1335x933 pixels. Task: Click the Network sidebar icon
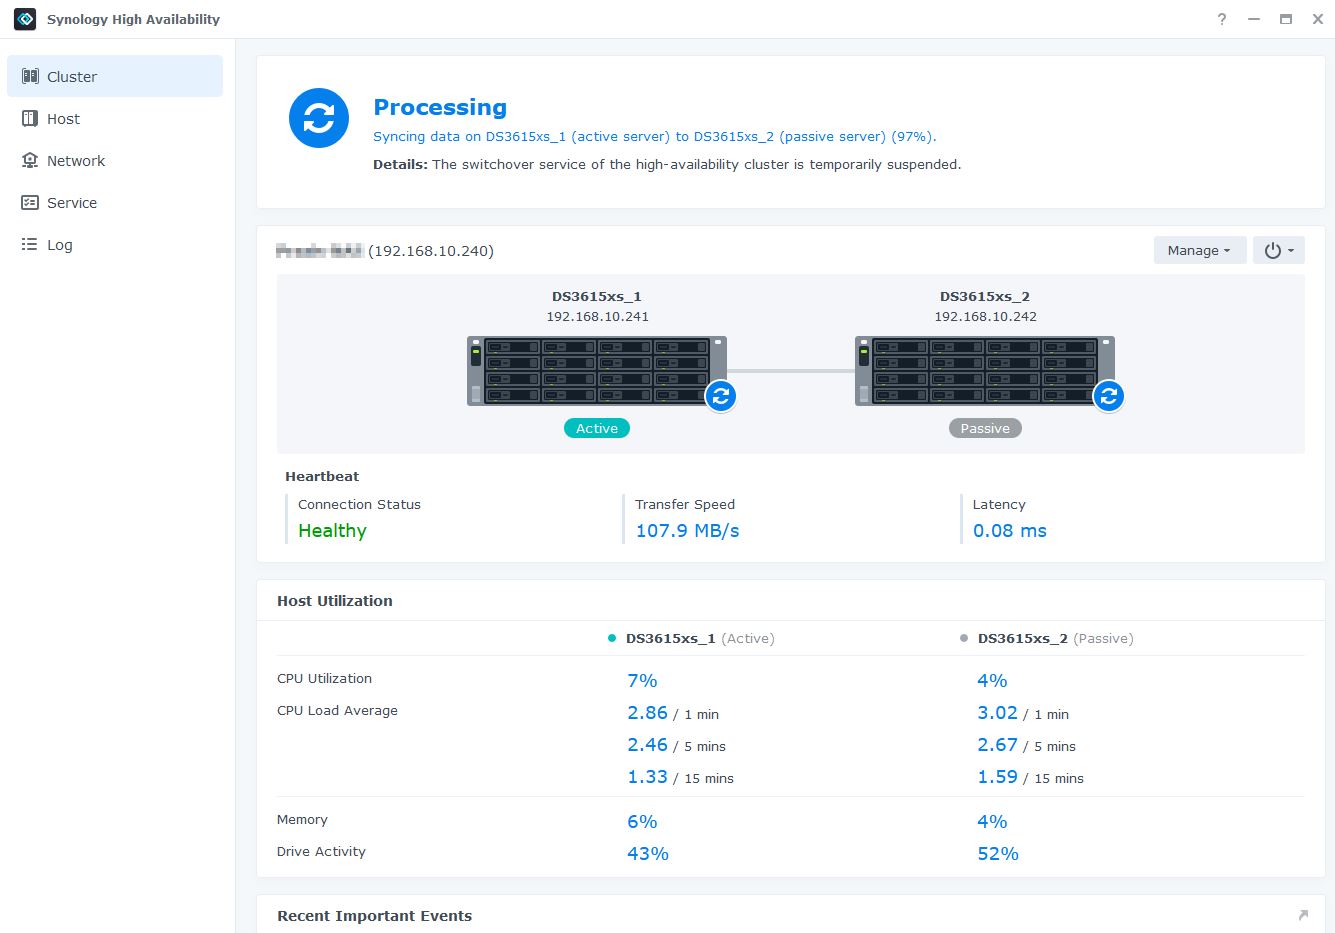(30, 160)
